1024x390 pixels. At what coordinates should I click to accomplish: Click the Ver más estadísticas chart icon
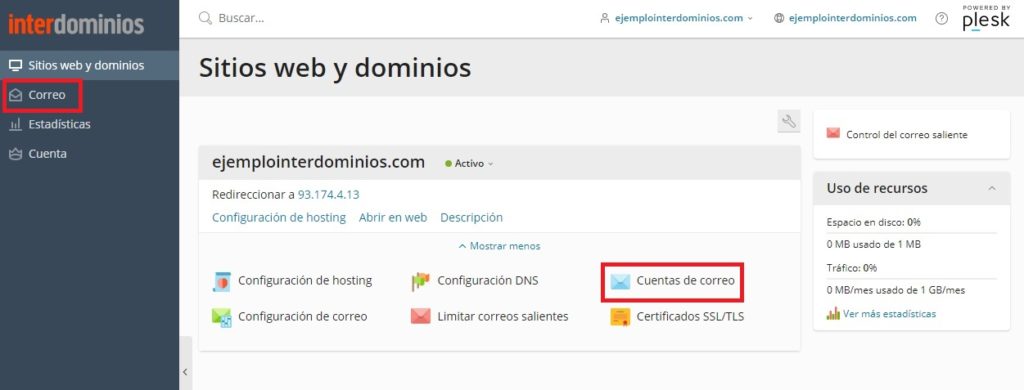point(833,314)
